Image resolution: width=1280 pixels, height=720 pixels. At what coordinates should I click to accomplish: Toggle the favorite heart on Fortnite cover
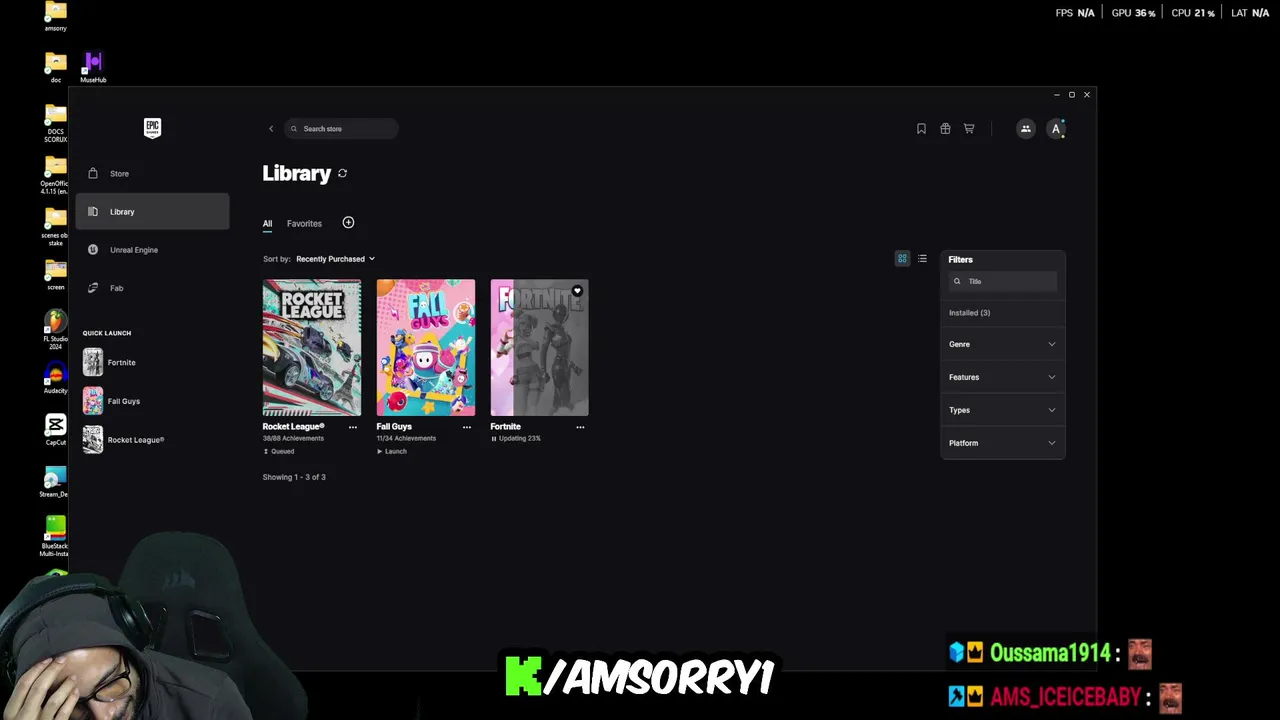point(577,291)
